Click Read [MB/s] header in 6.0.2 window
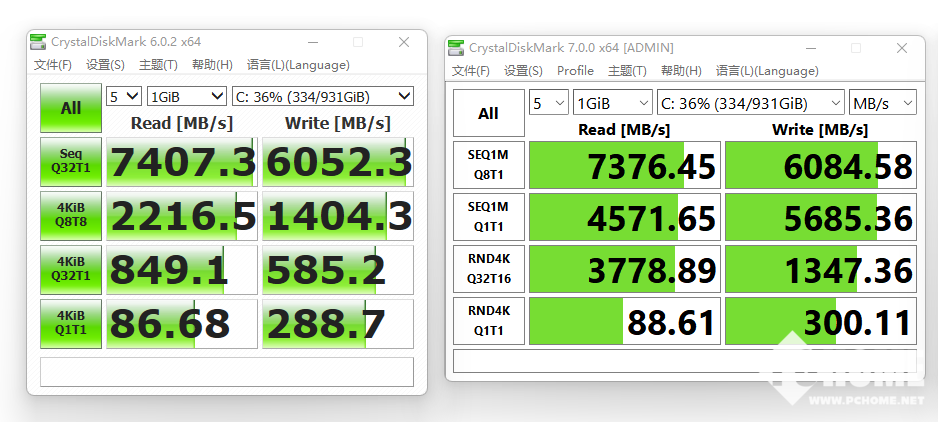 tap(182, 123)
